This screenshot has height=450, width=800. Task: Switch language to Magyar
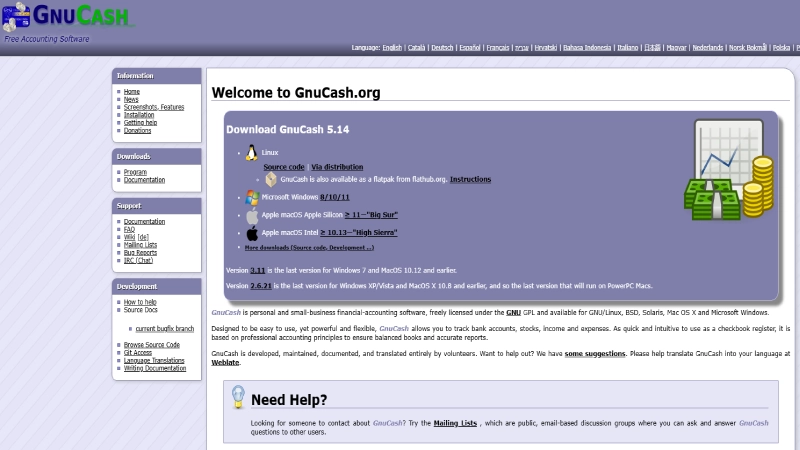[676, 47]
